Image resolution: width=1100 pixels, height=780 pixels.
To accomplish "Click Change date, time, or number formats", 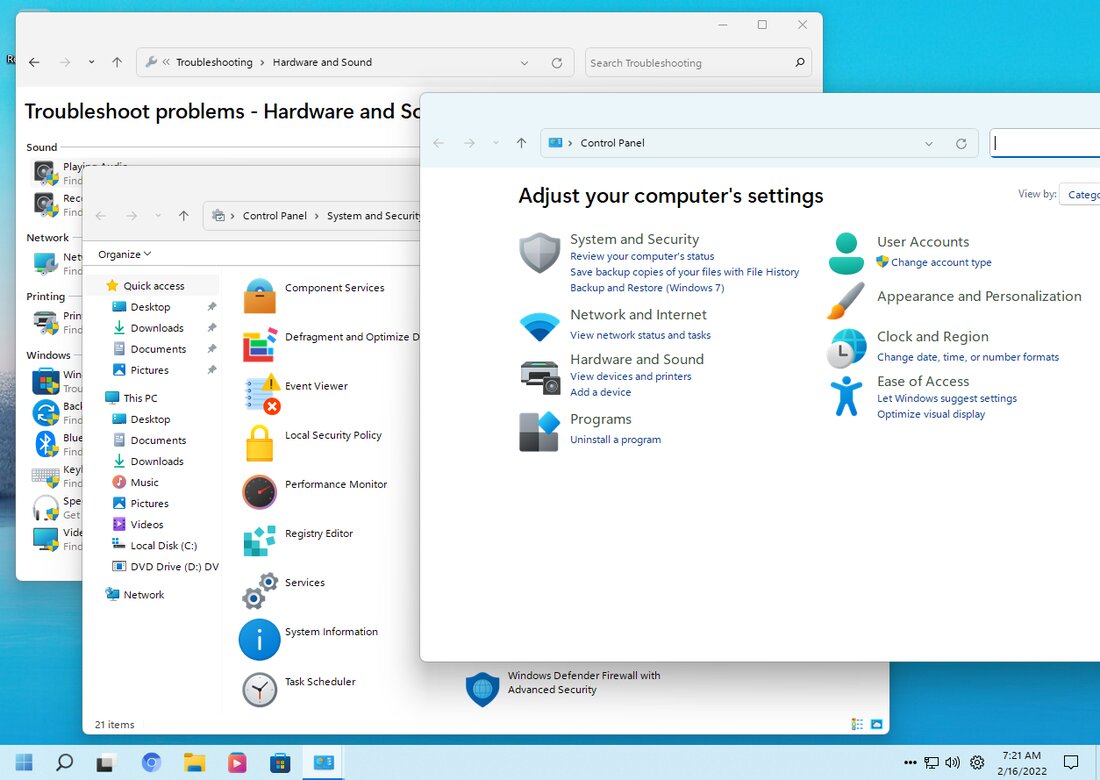I will [967, 357].
